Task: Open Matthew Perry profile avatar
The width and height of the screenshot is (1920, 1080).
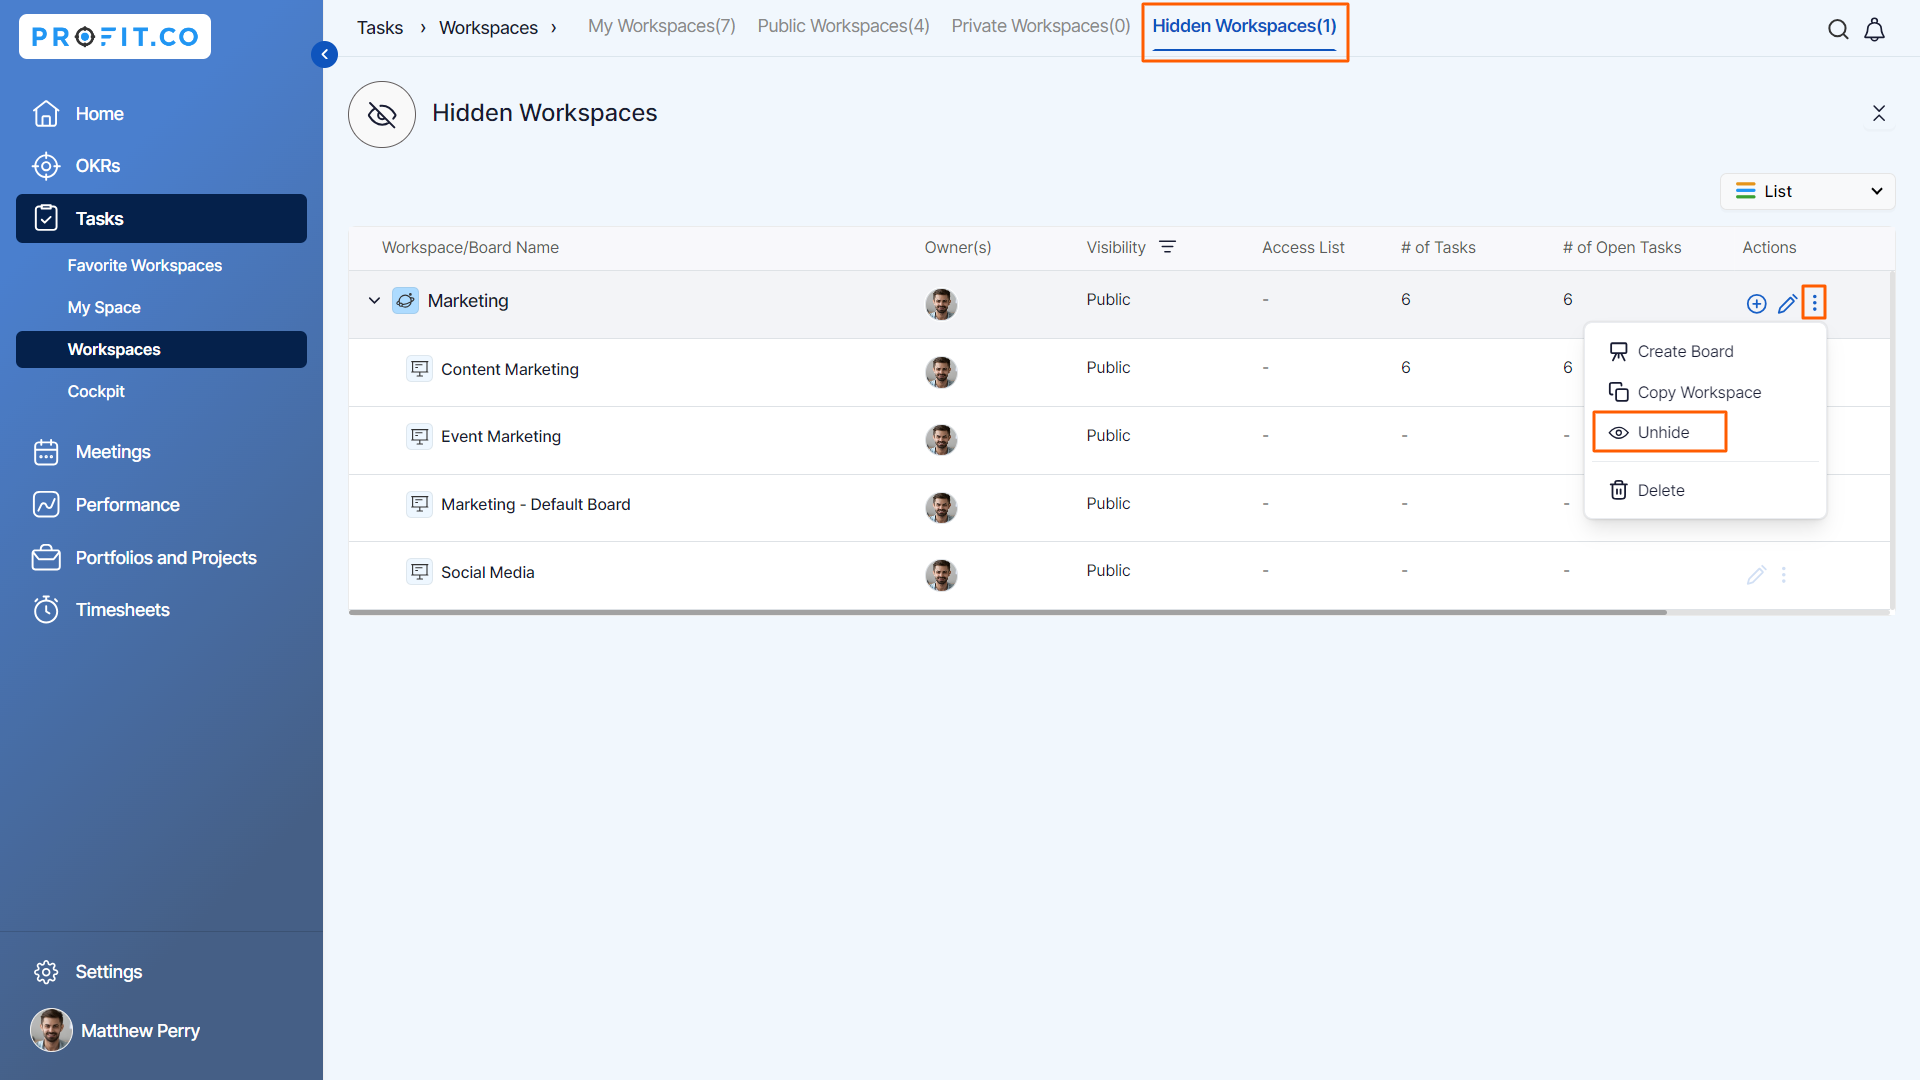Action: [x=51, y=1030]
